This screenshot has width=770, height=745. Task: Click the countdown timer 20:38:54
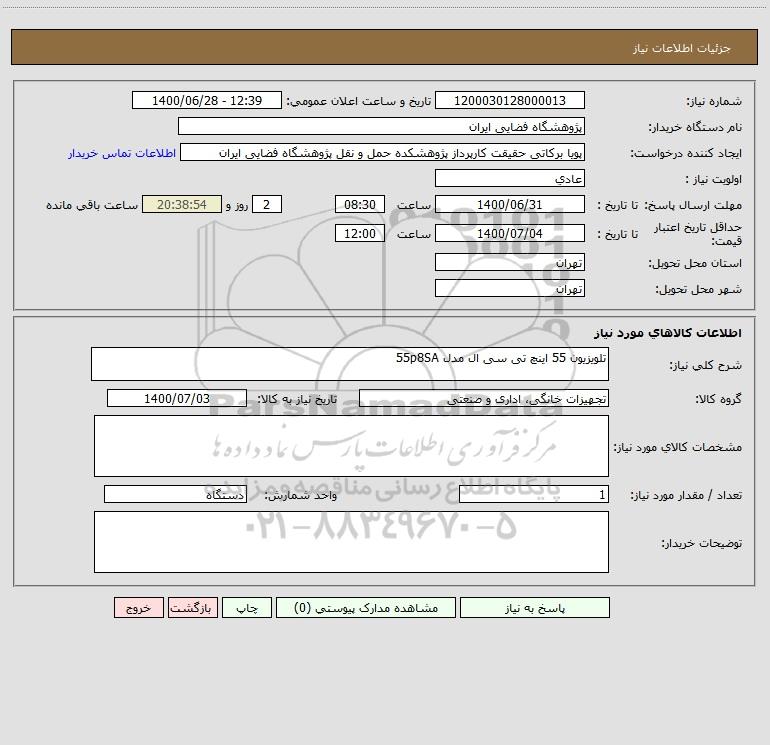182,205
